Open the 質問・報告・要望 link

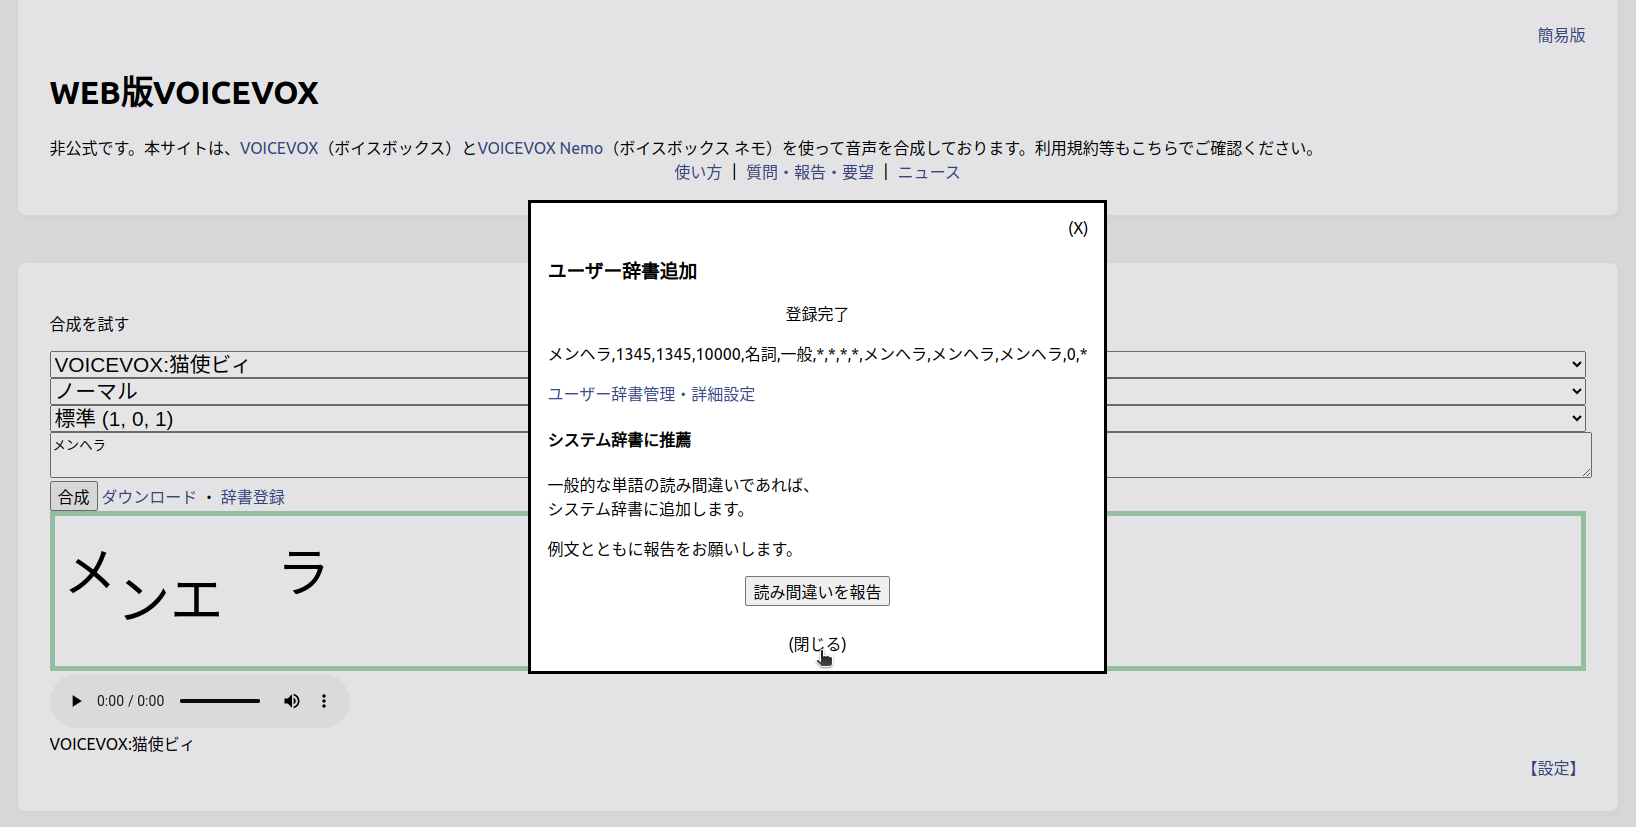coord(810,172)
